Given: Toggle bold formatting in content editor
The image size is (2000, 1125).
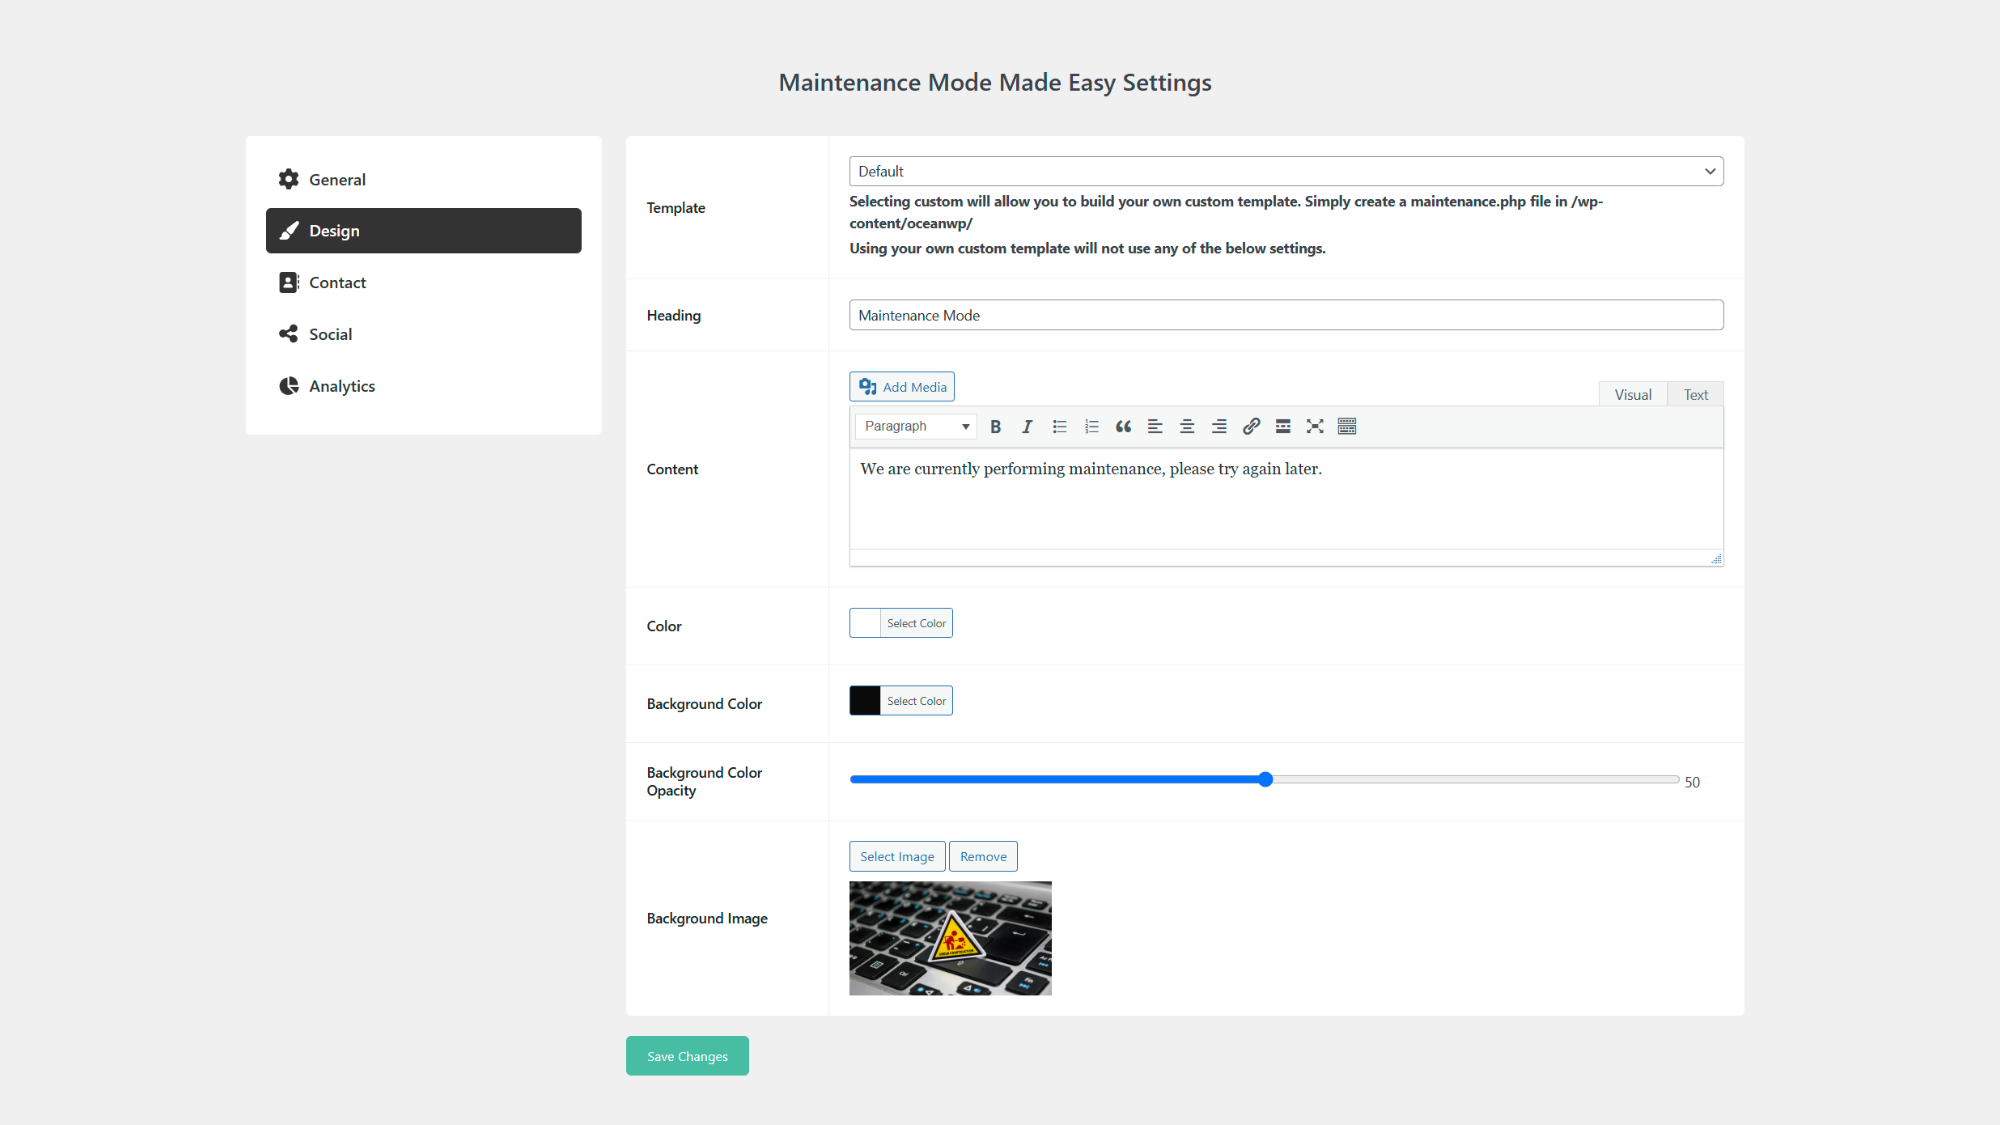Looking at the screenshot, I should click(995, 426).
